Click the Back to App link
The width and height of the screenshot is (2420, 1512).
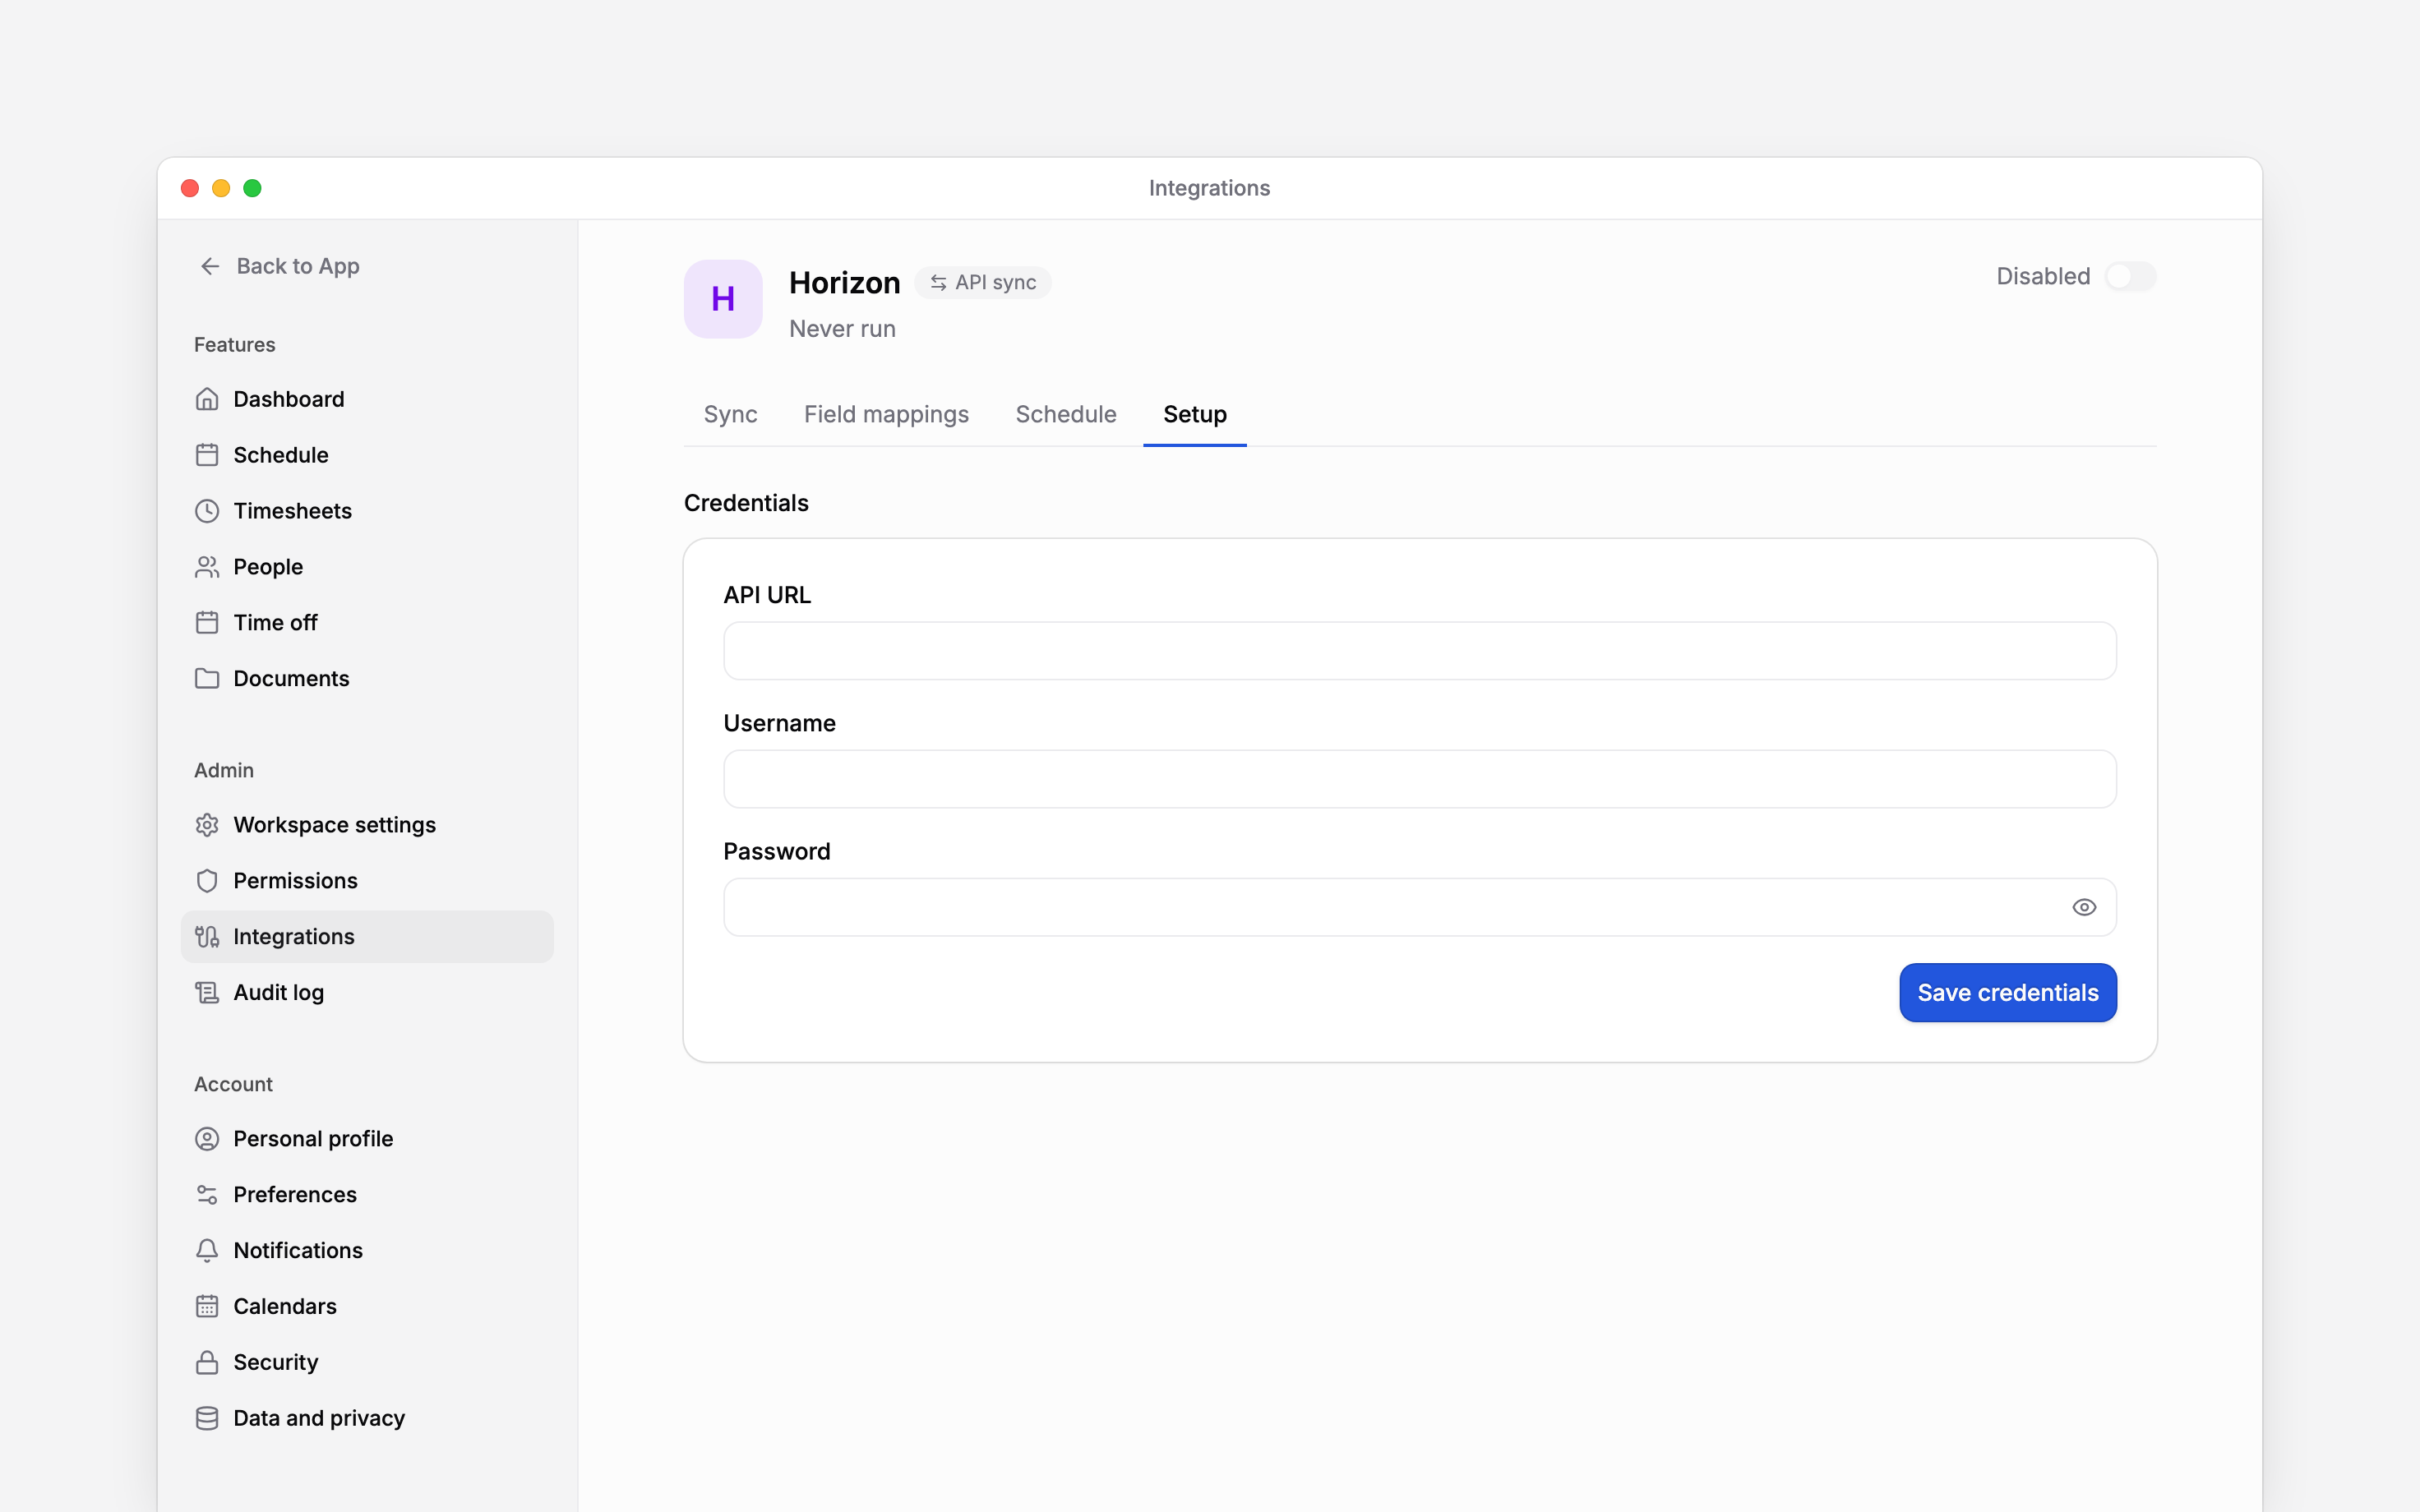[x=279, y=266]
